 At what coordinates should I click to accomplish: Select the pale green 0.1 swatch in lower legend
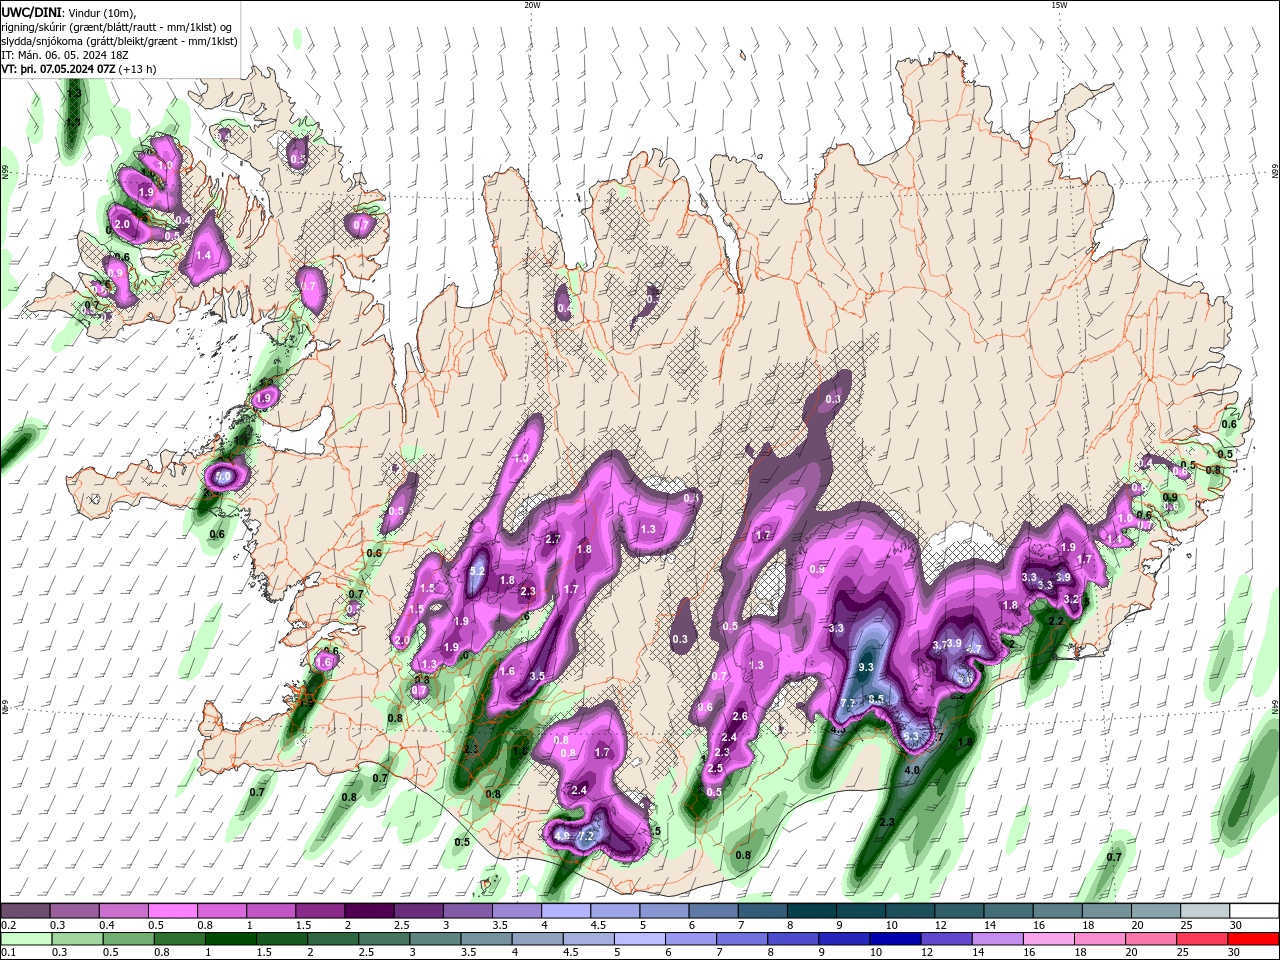25,938
